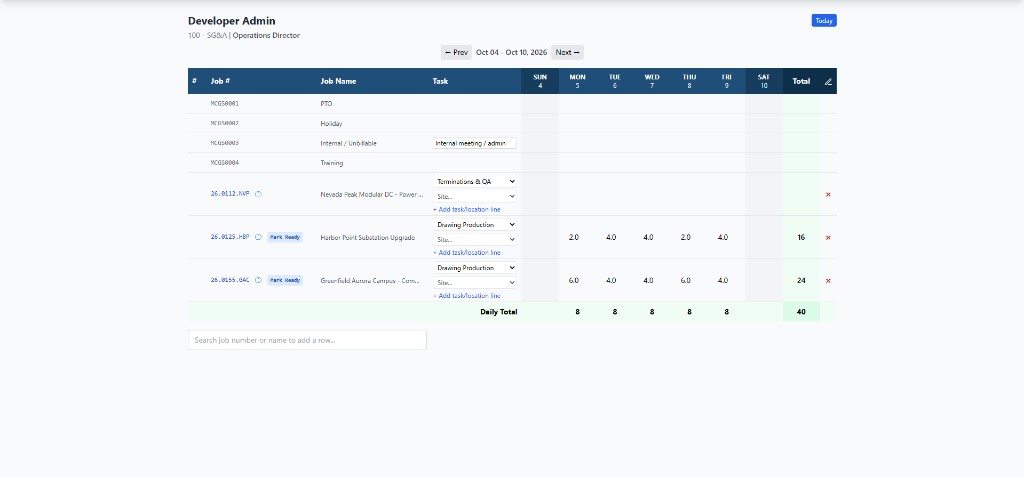Focus the search job number or name field
The image size is (1024, 478).
click(307, 340)
